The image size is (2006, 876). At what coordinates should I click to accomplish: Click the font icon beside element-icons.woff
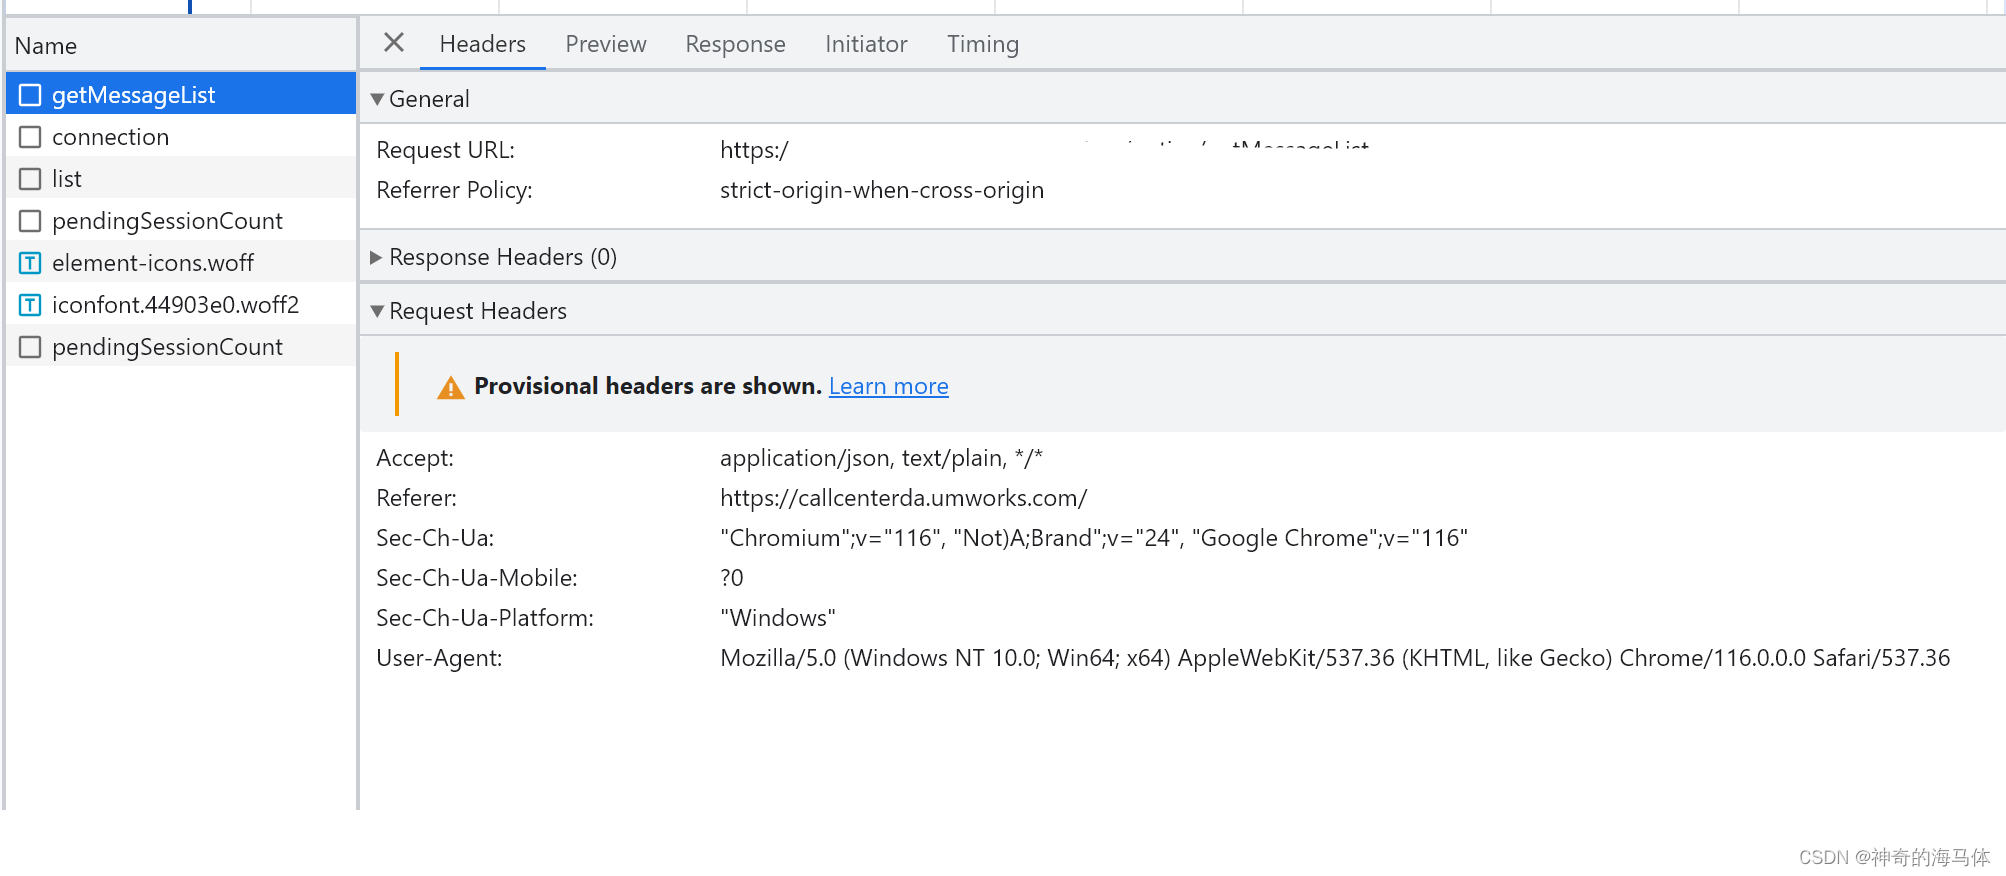coord(31,263)
